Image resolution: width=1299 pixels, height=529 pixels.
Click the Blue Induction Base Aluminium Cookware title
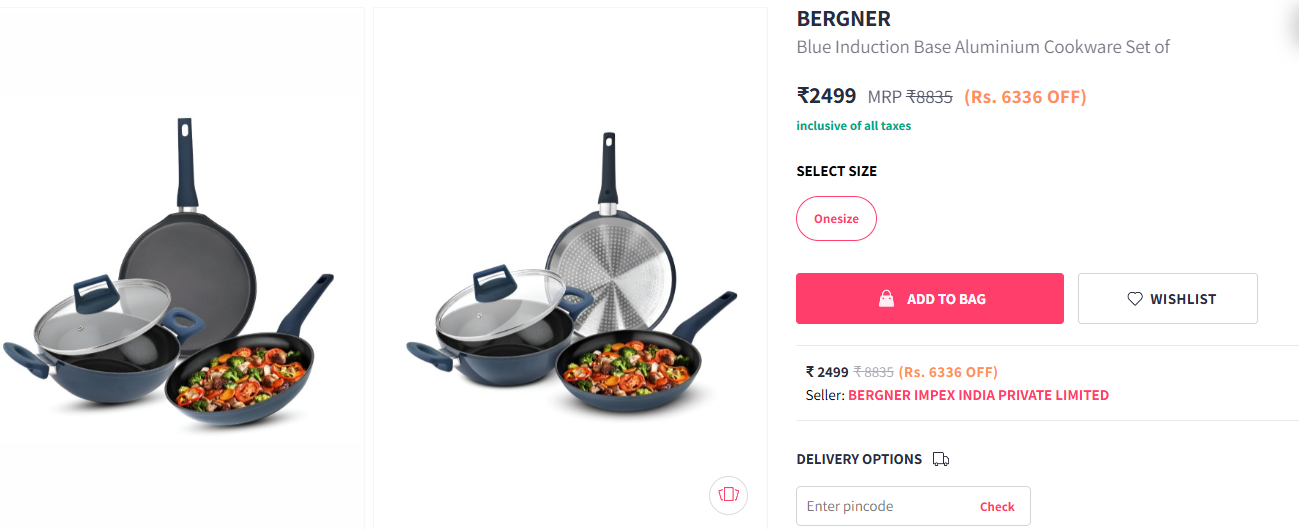(x=983, y=47)
